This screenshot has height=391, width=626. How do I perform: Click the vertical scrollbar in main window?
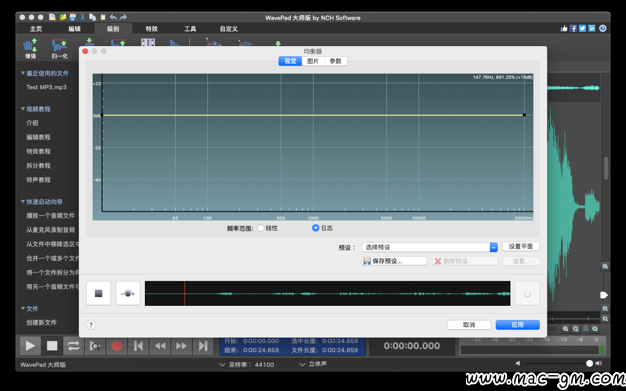[x=606, y=168]
